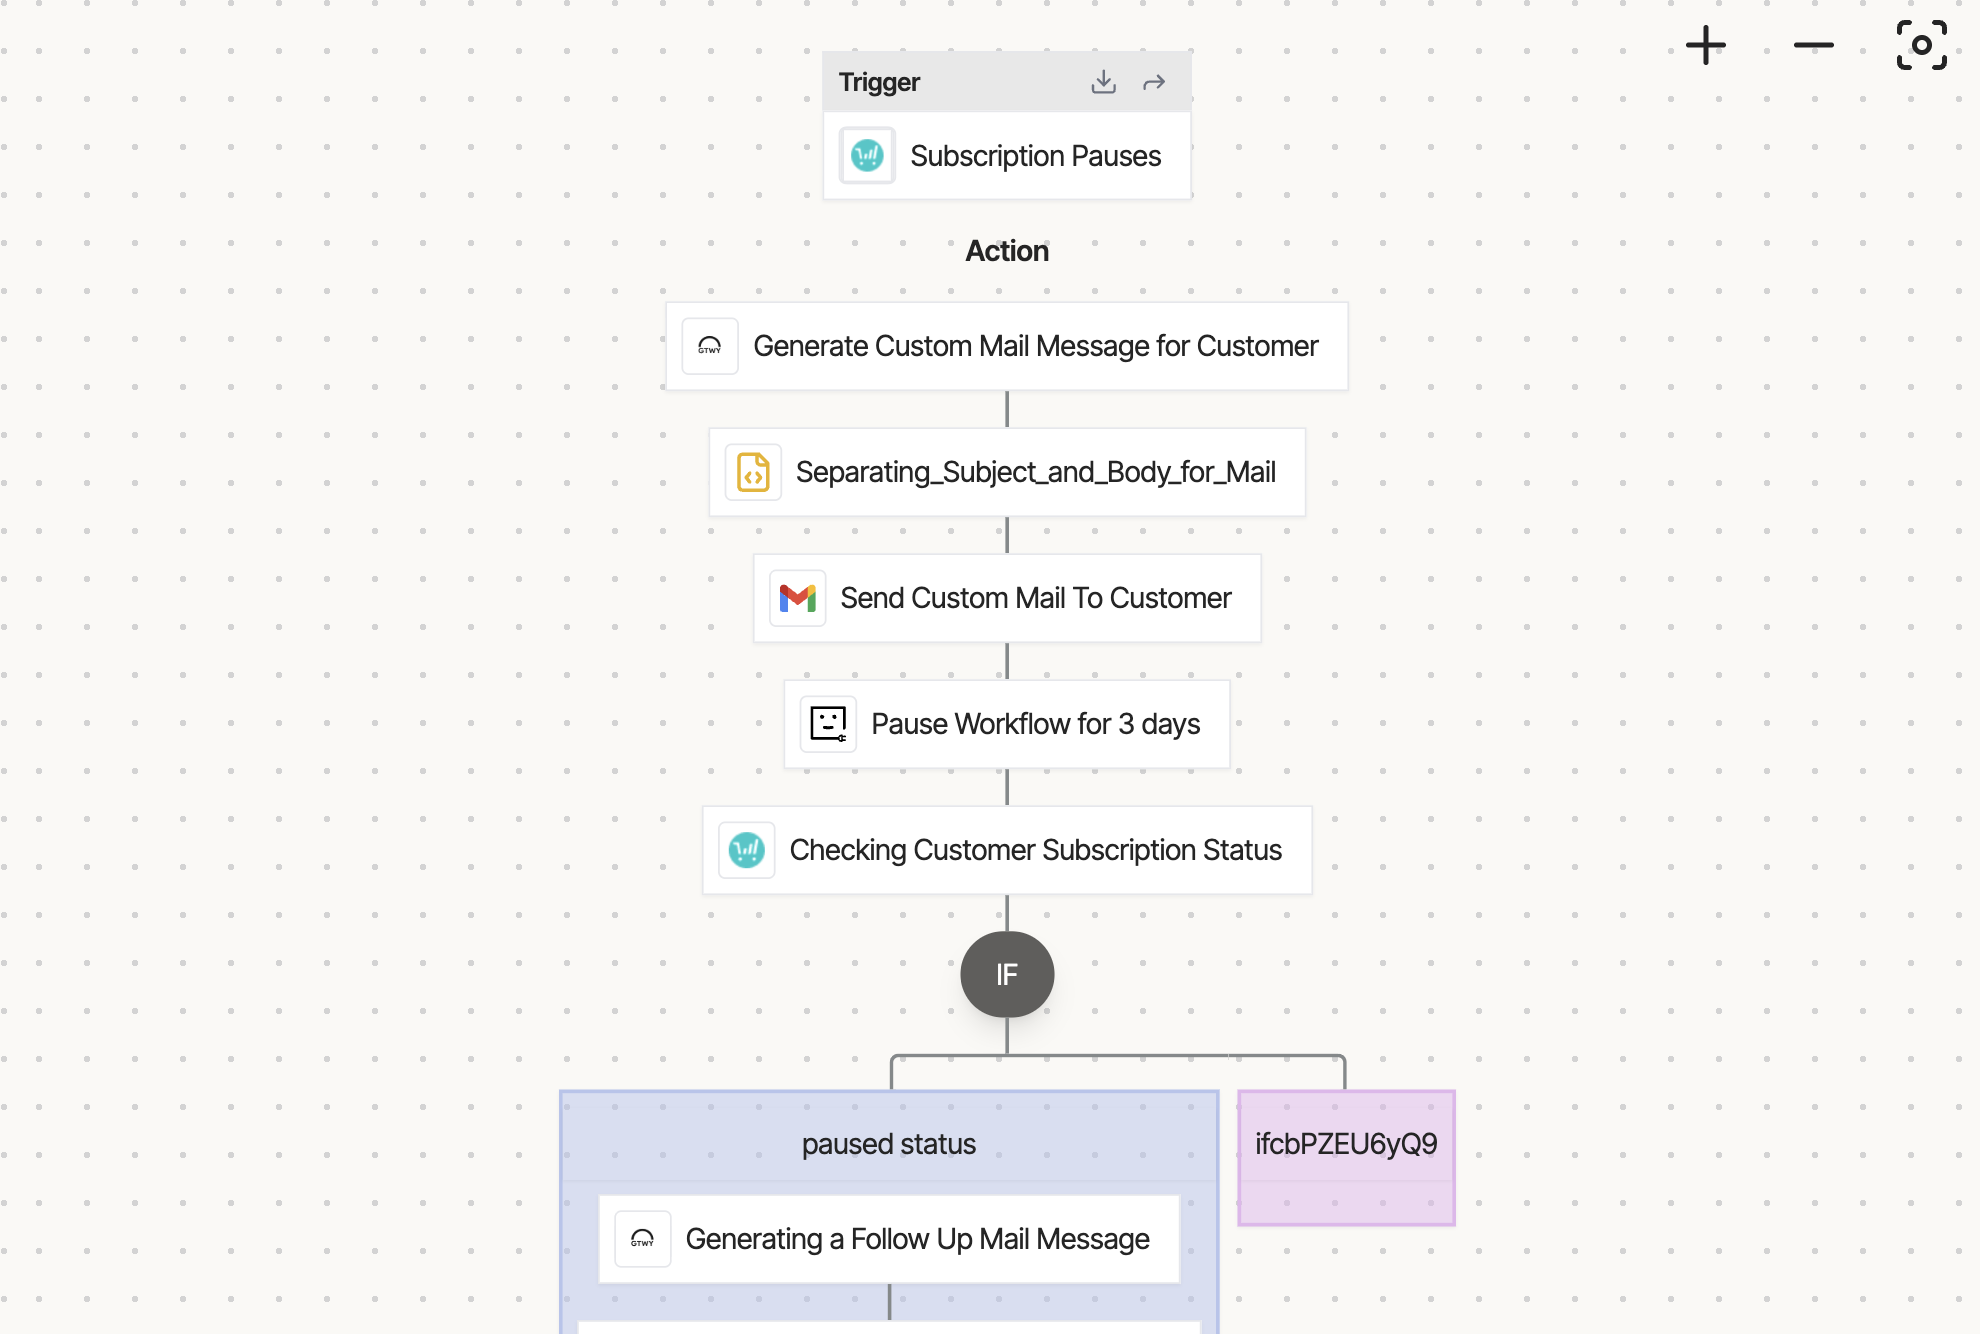The image size is (1980, 1334).
Task: Click the share arrow icon in Trigger header
Action: pyautogui.click(x=1154, y=82)
